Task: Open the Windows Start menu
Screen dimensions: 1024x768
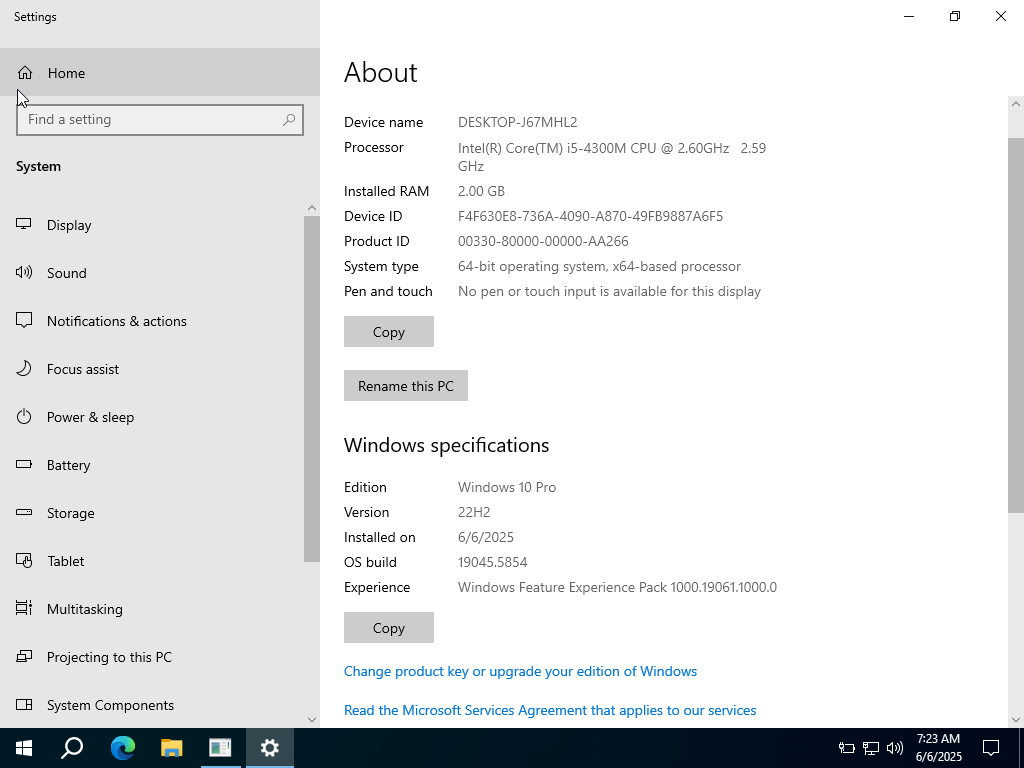Action: pos(24,748)
